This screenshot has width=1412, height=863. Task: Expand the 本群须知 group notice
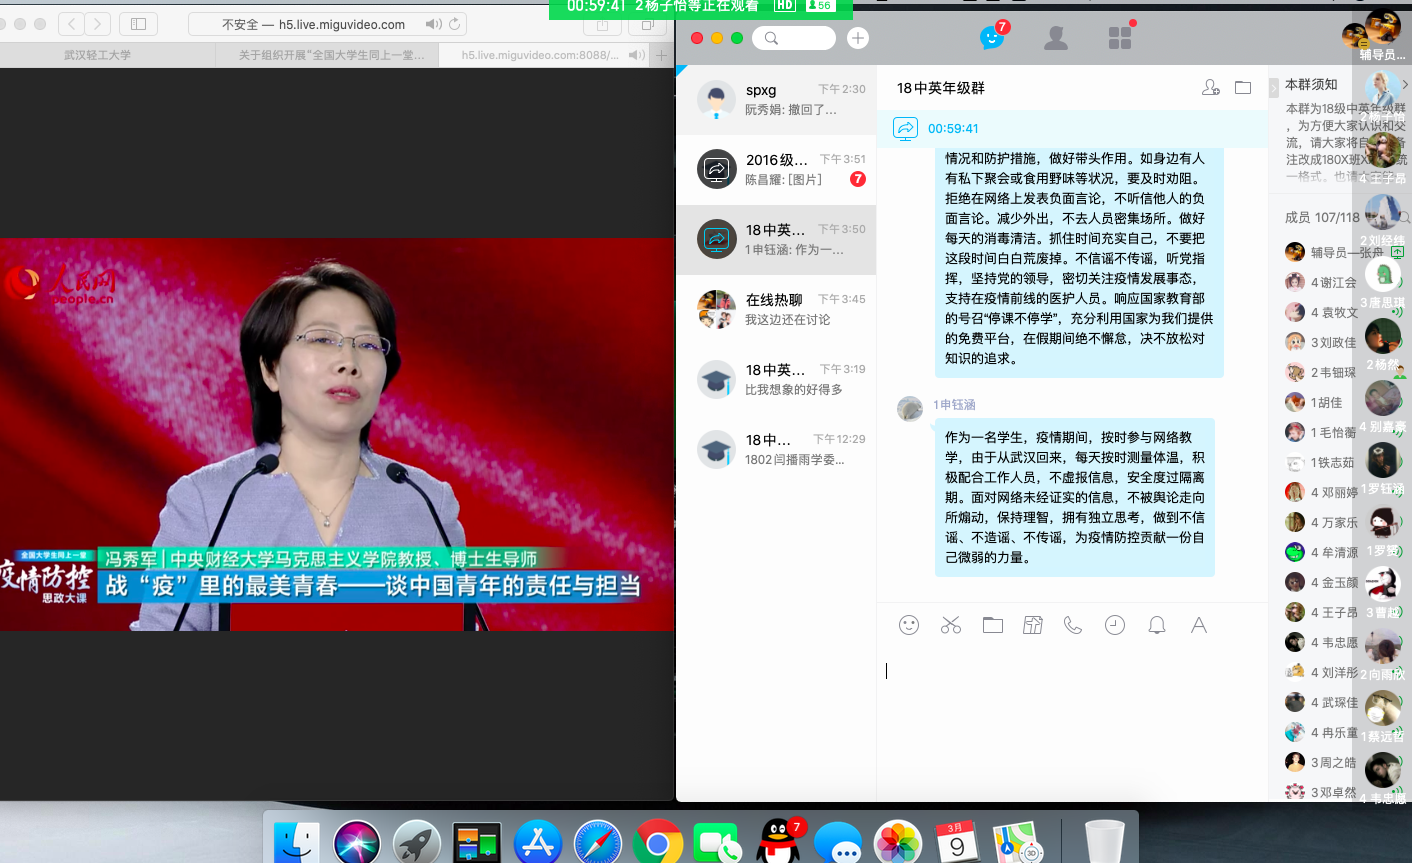(x=1404, y=85)
